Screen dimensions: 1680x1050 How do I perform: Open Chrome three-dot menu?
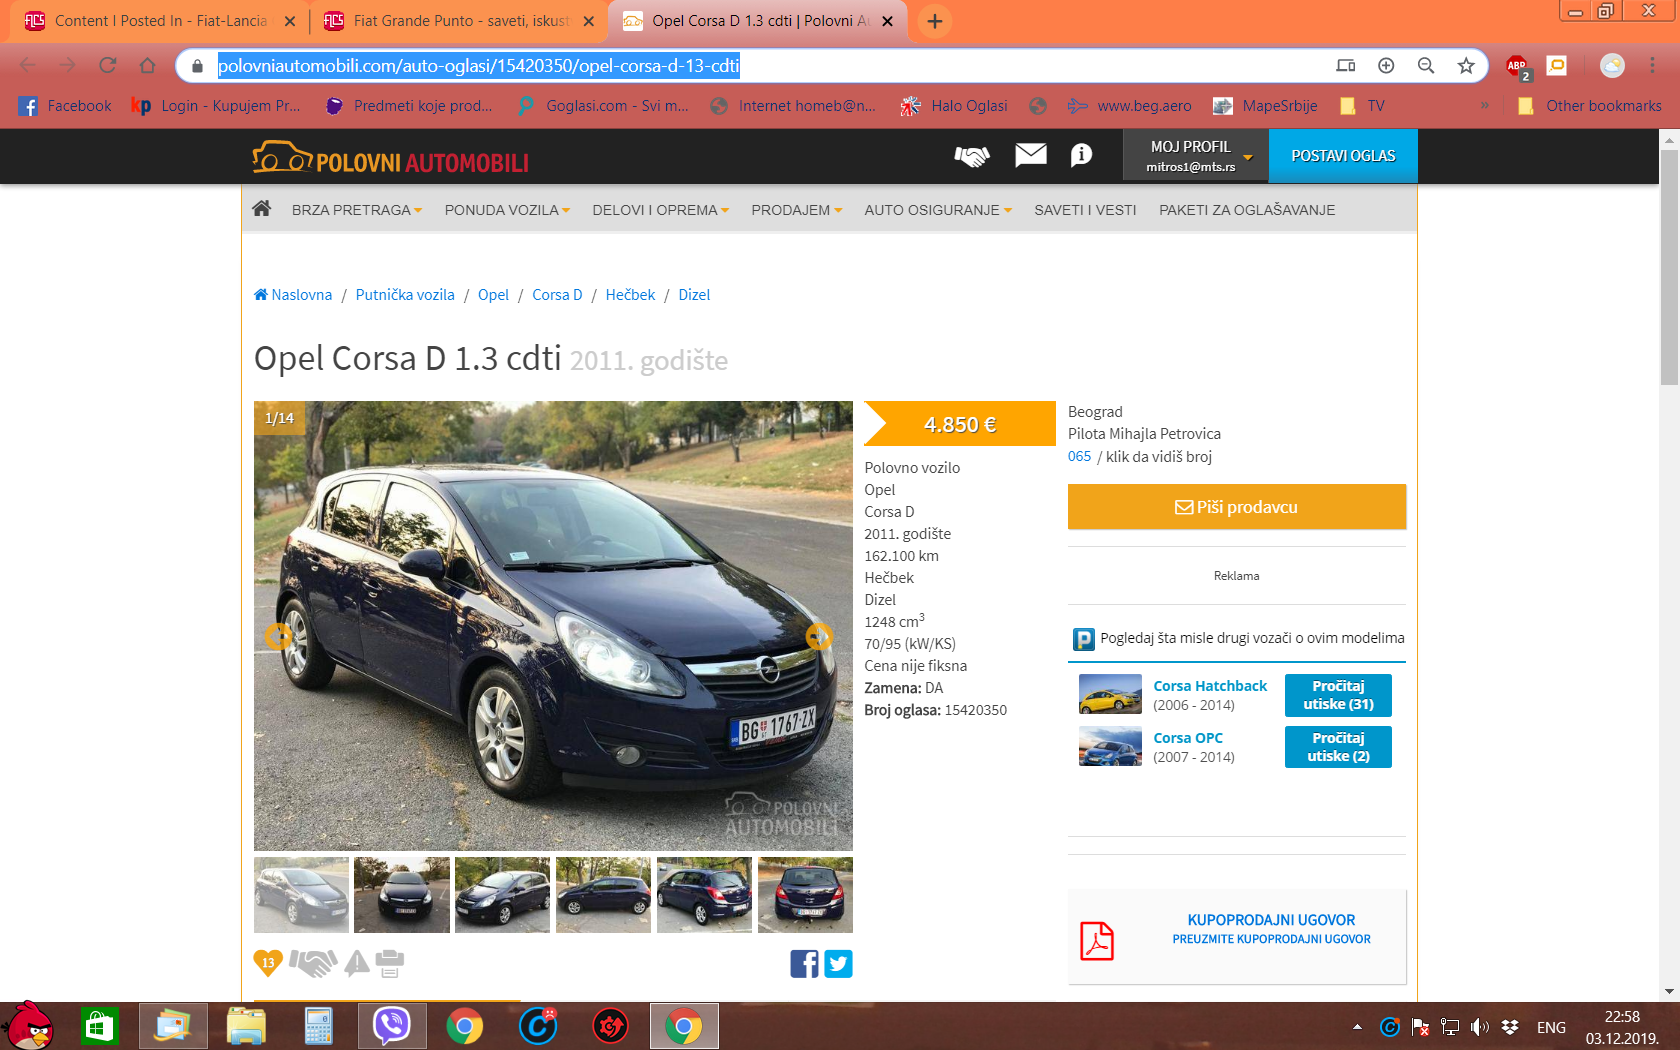(1652, 66)
